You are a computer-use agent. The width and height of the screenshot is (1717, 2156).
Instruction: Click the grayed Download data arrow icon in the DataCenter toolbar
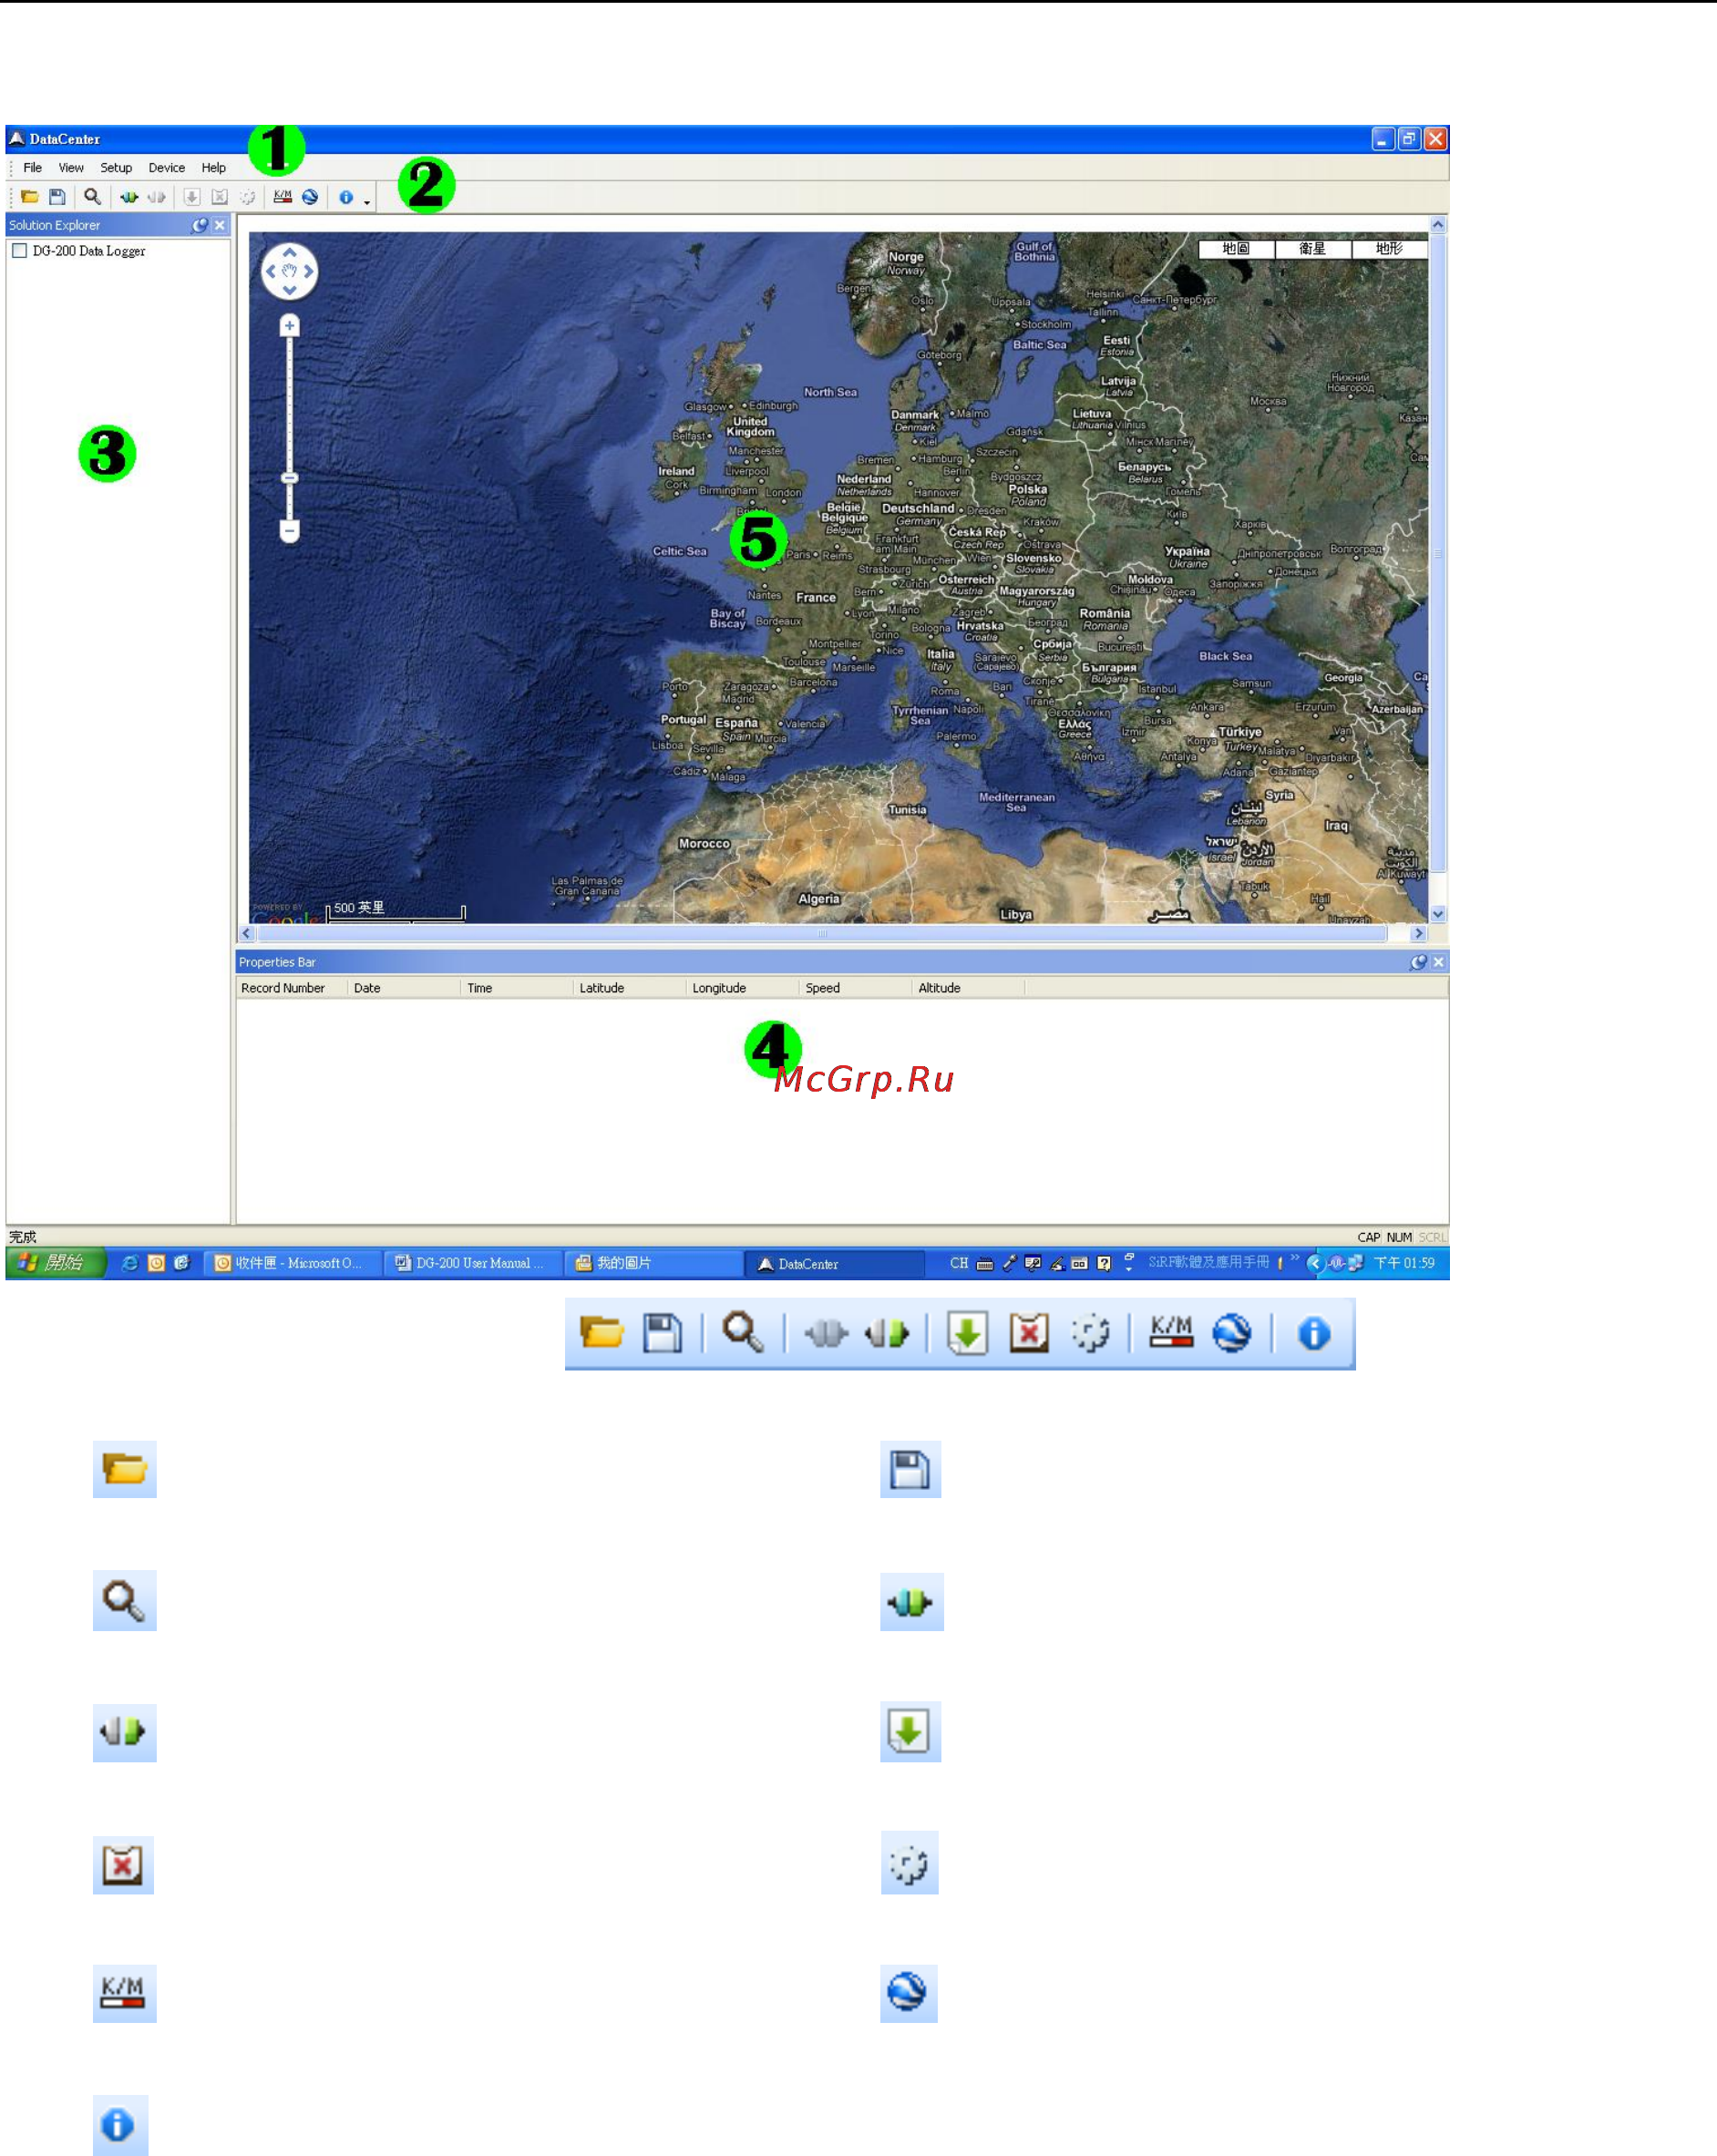191,197
